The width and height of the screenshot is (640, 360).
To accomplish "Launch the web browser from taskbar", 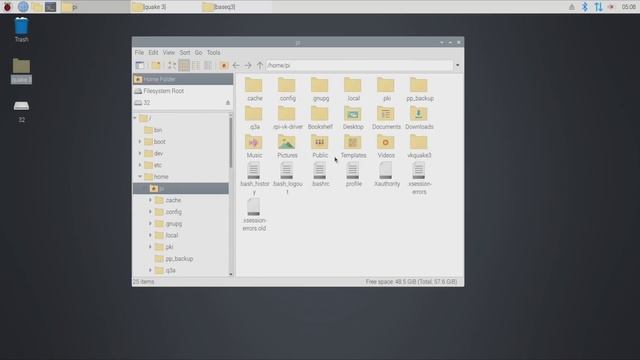I will tap(23, 7).
